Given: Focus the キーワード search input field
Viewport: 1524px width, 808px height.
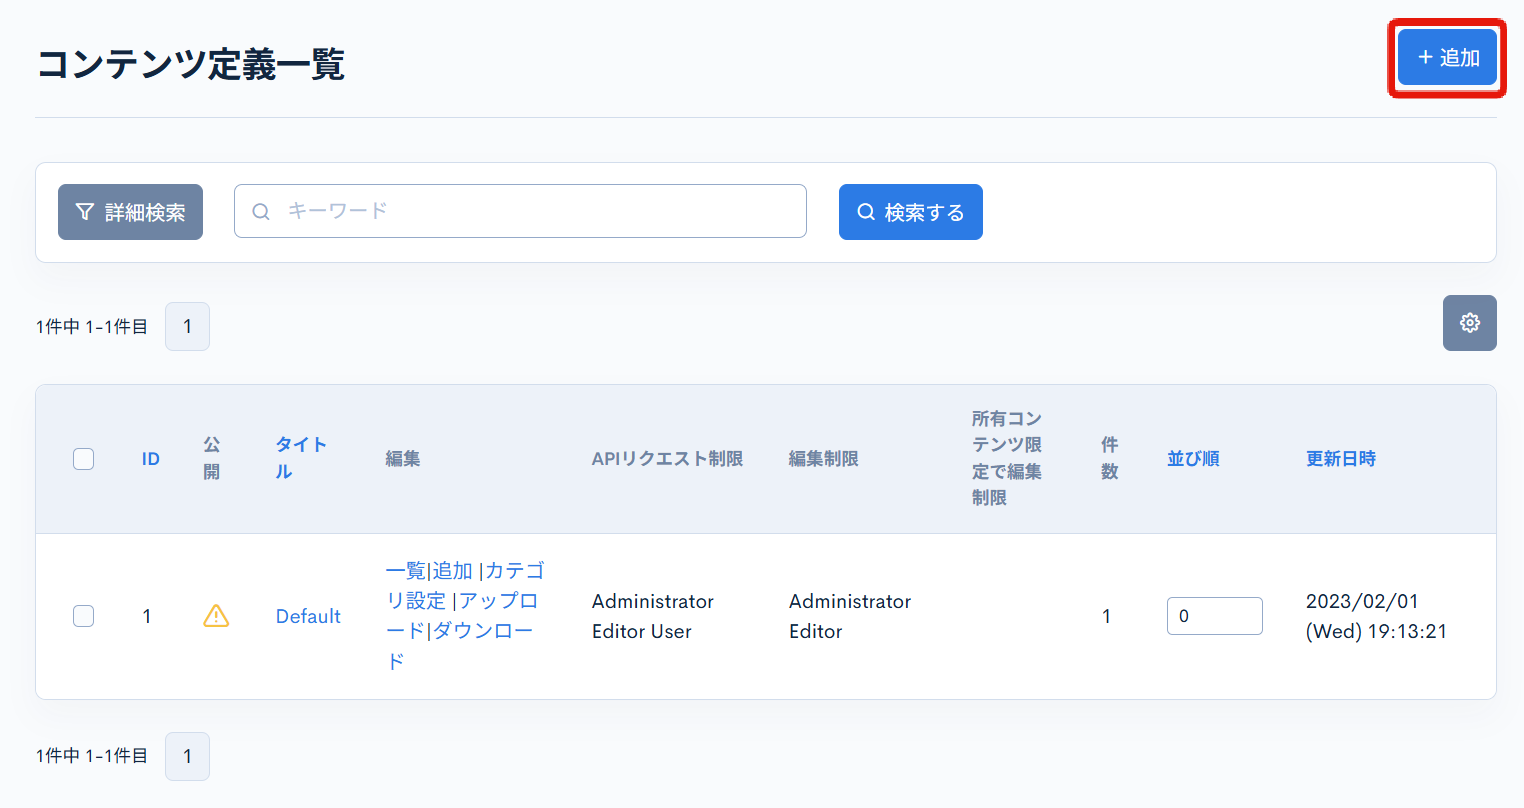Looking at the screenshot, I should [520, 211].
